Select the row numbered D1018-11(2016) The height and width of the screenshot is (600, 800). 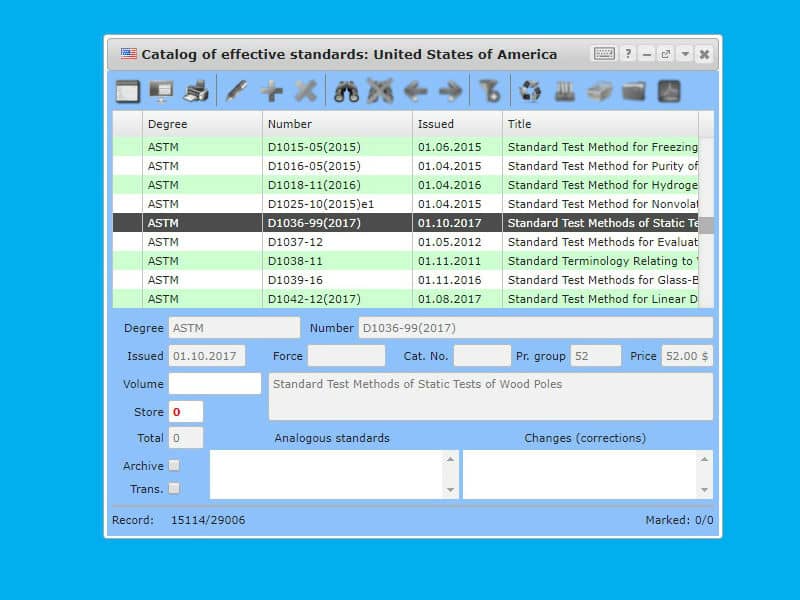coord(406,185)
